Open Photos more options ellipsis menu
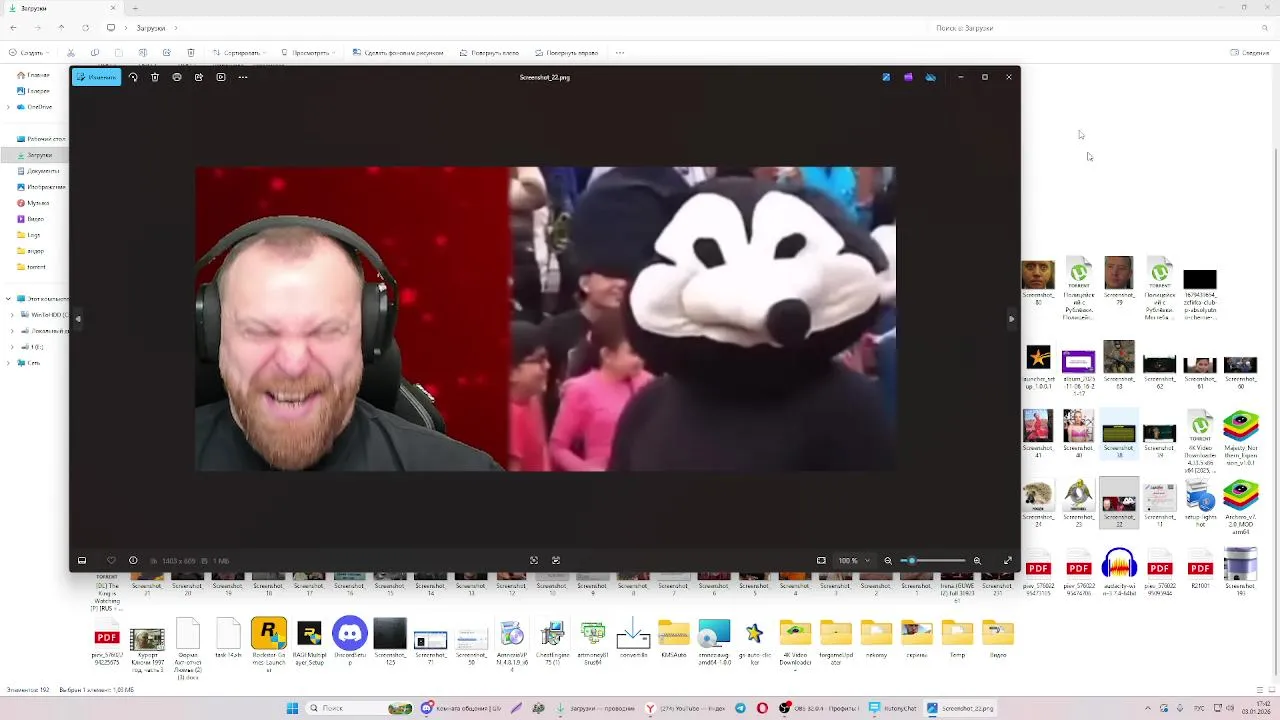Image resolution: width=1280 pixels, height=720 pixels. coord(243,77)
